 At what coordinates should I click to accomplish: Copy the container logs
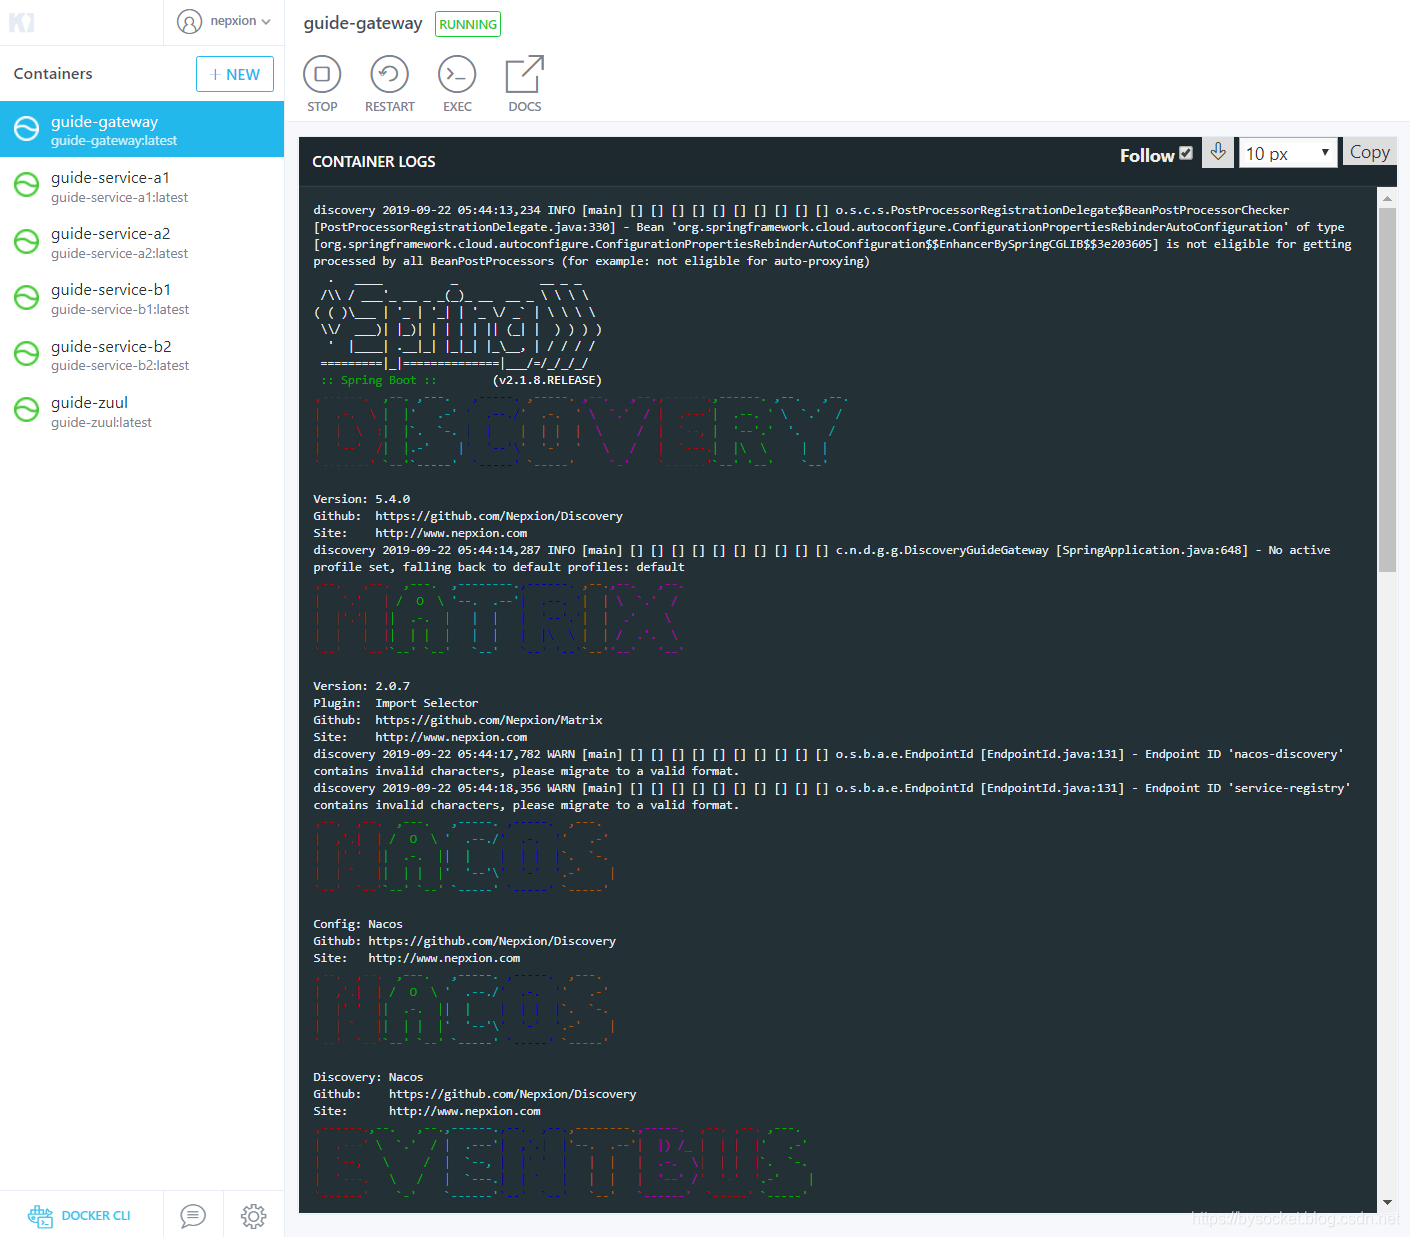coord(1369,152)
